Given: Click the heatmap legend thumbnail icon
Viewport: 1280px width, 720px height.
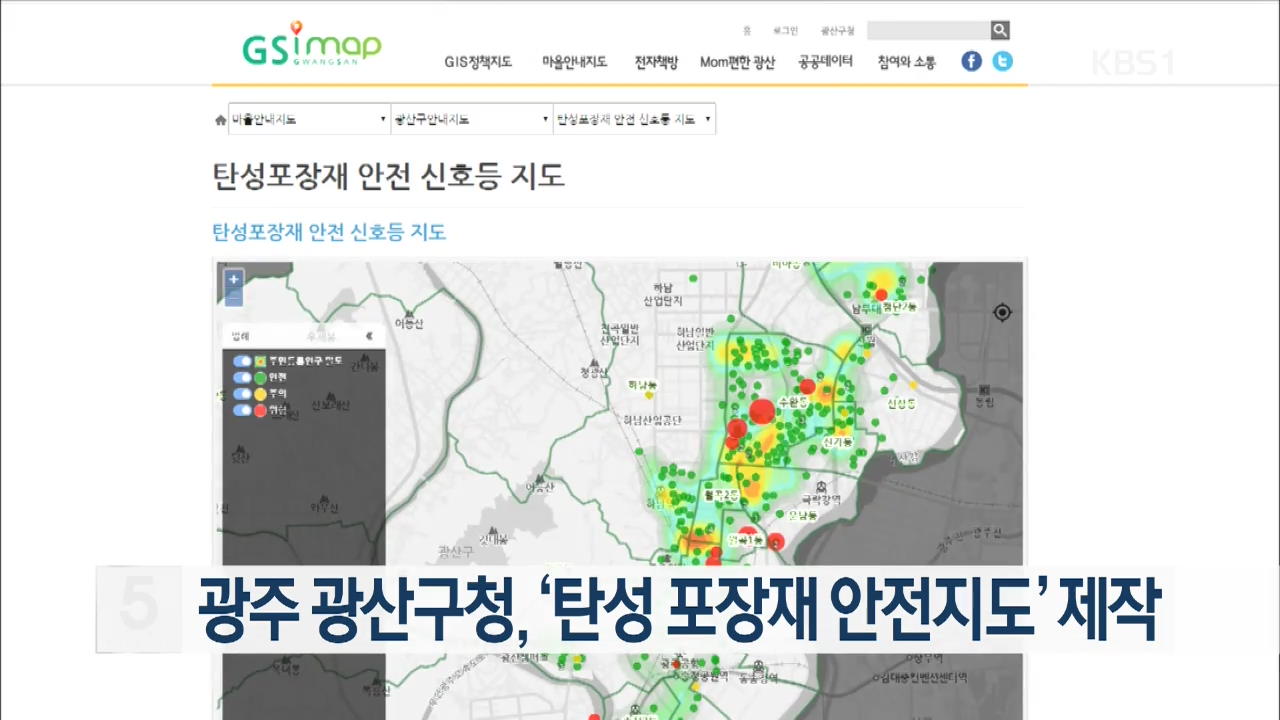Looking at the screenshot, I should tap(260, 361).
